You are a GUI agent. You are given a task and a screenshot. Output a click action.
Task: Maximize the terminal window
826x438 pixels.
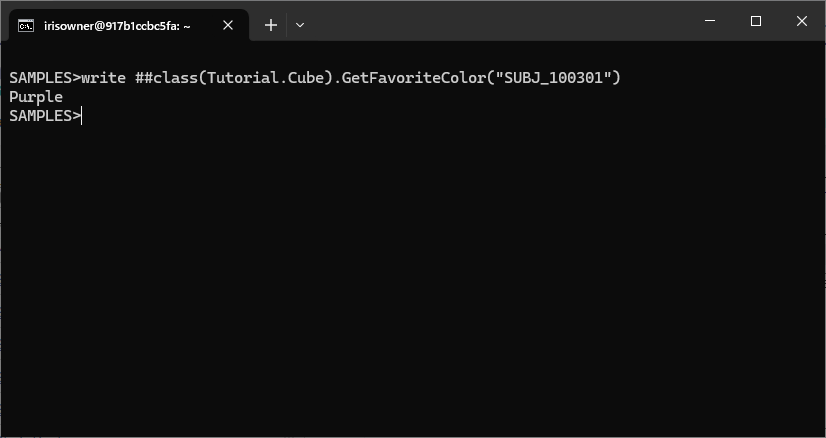click(x=755, y=21)
